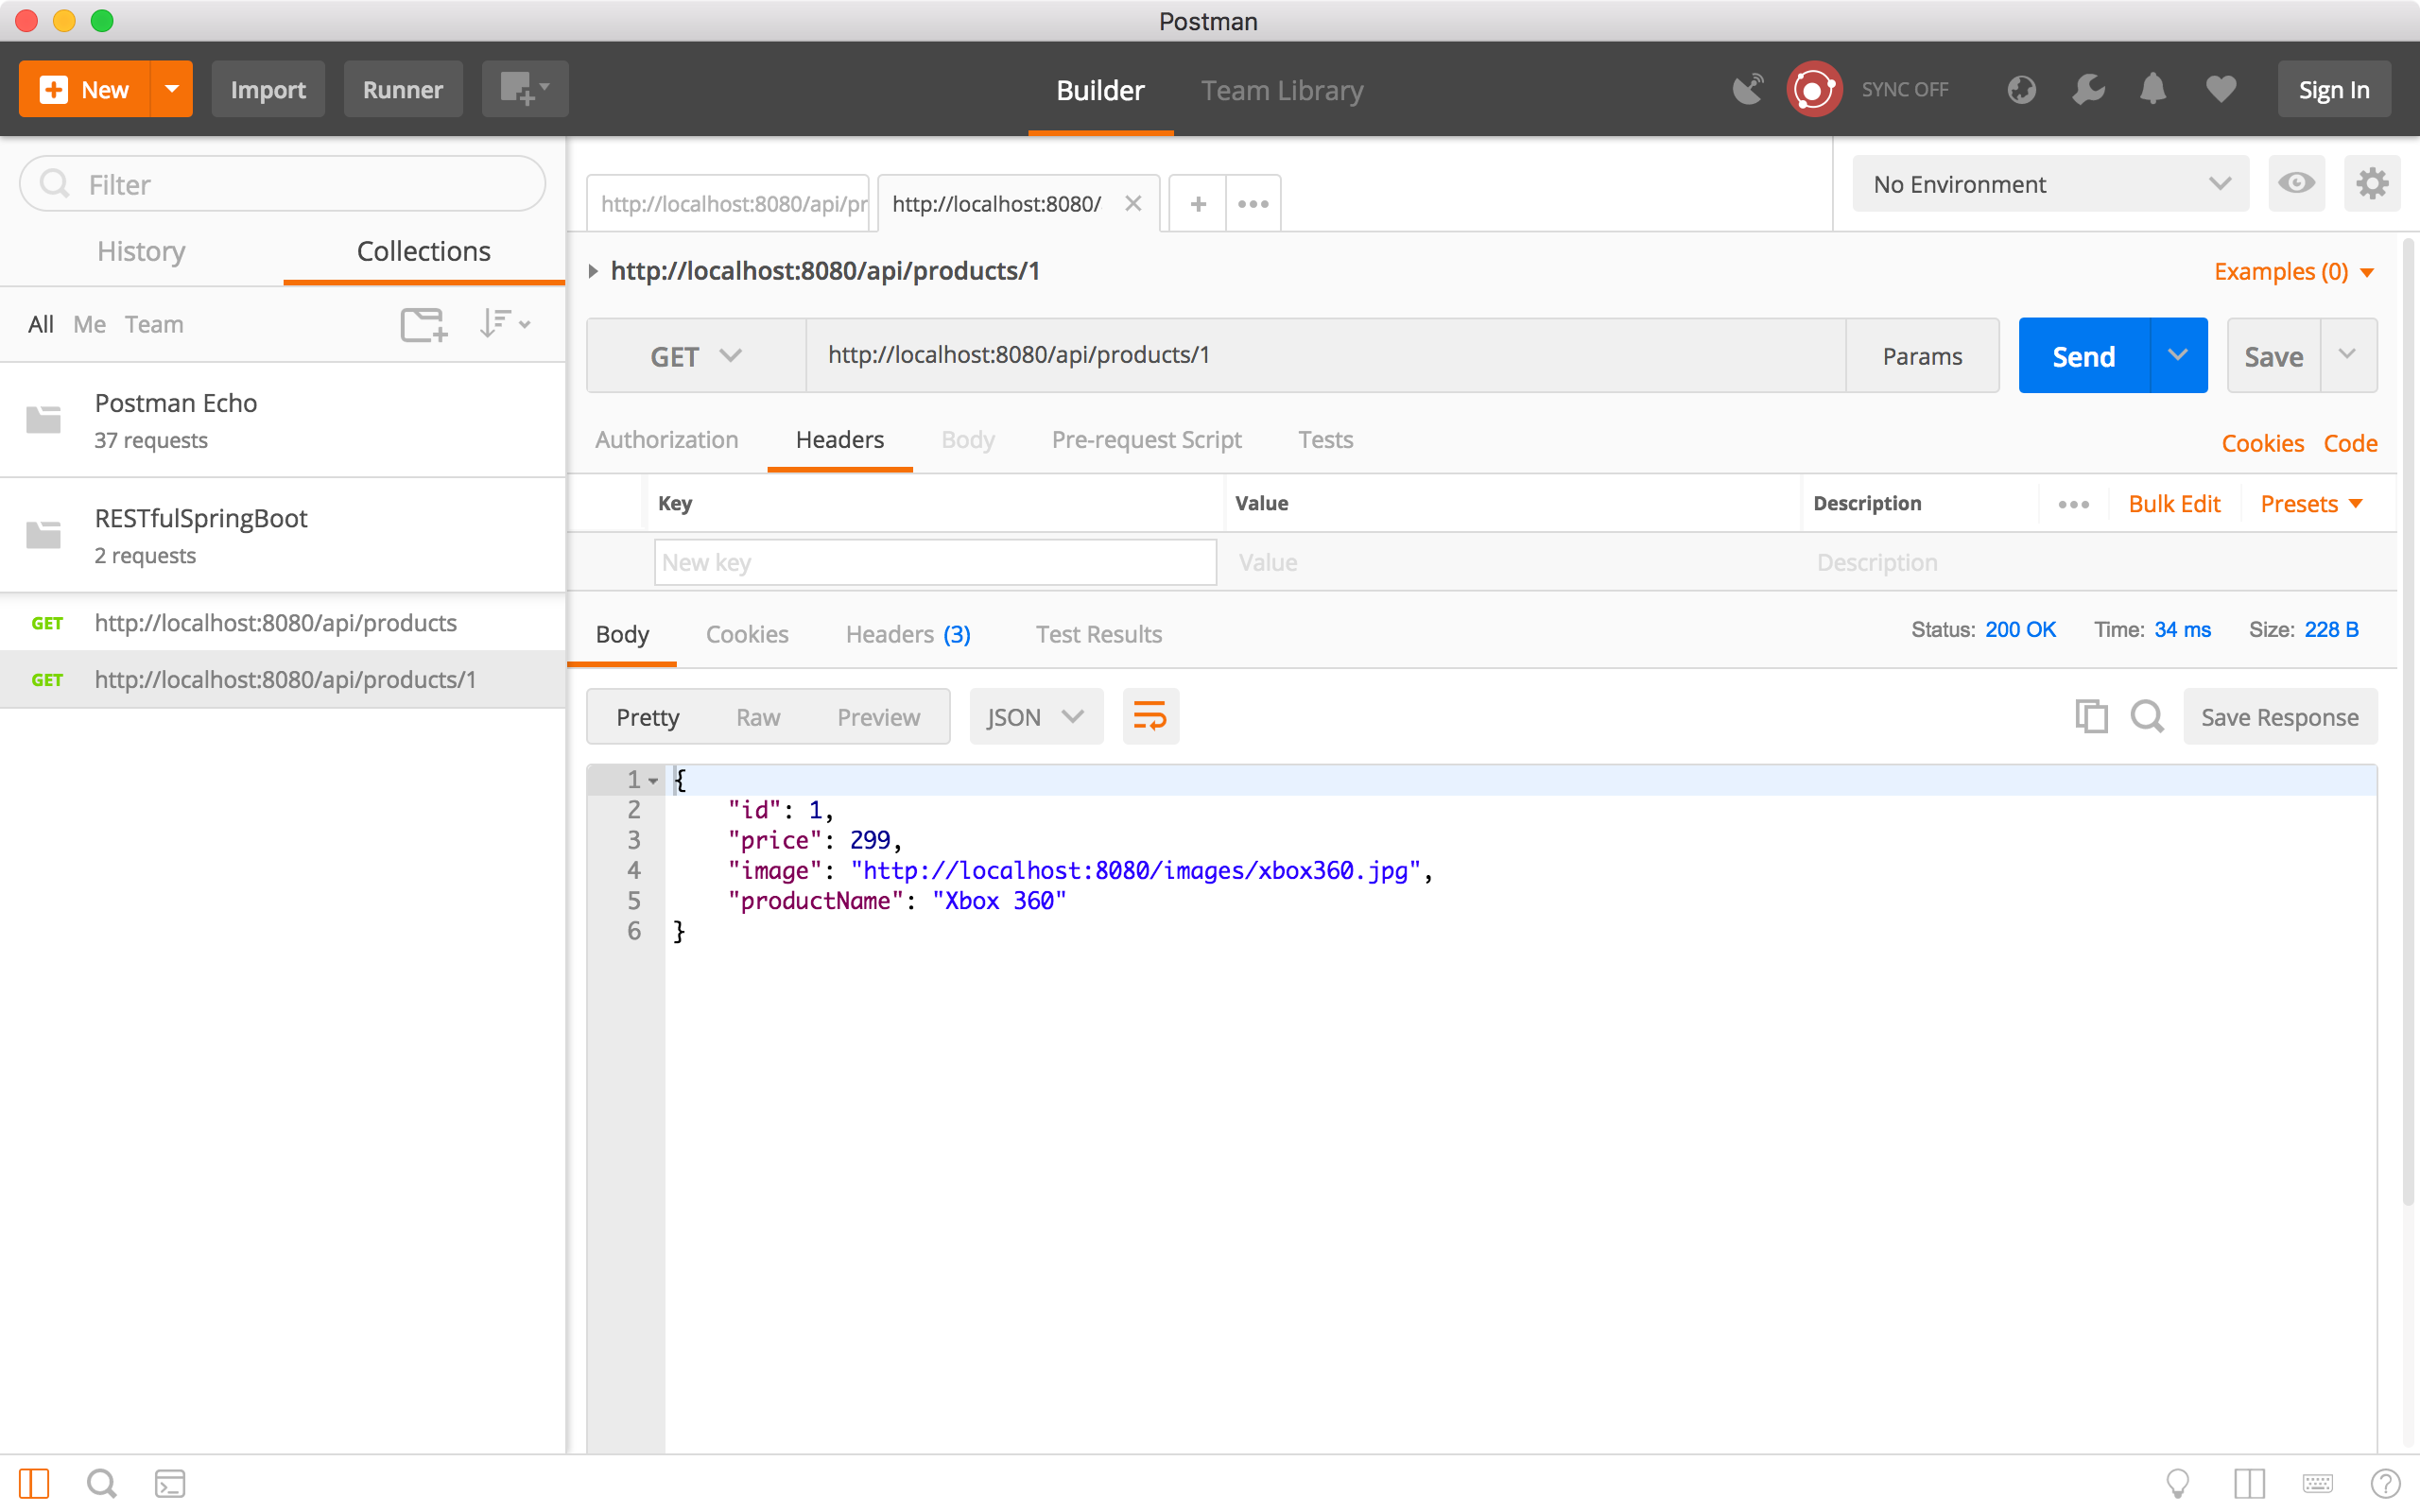This screenshot has width=2420, height=1512.
Task: Switch to Preview response view
Action: coord(878,717)
